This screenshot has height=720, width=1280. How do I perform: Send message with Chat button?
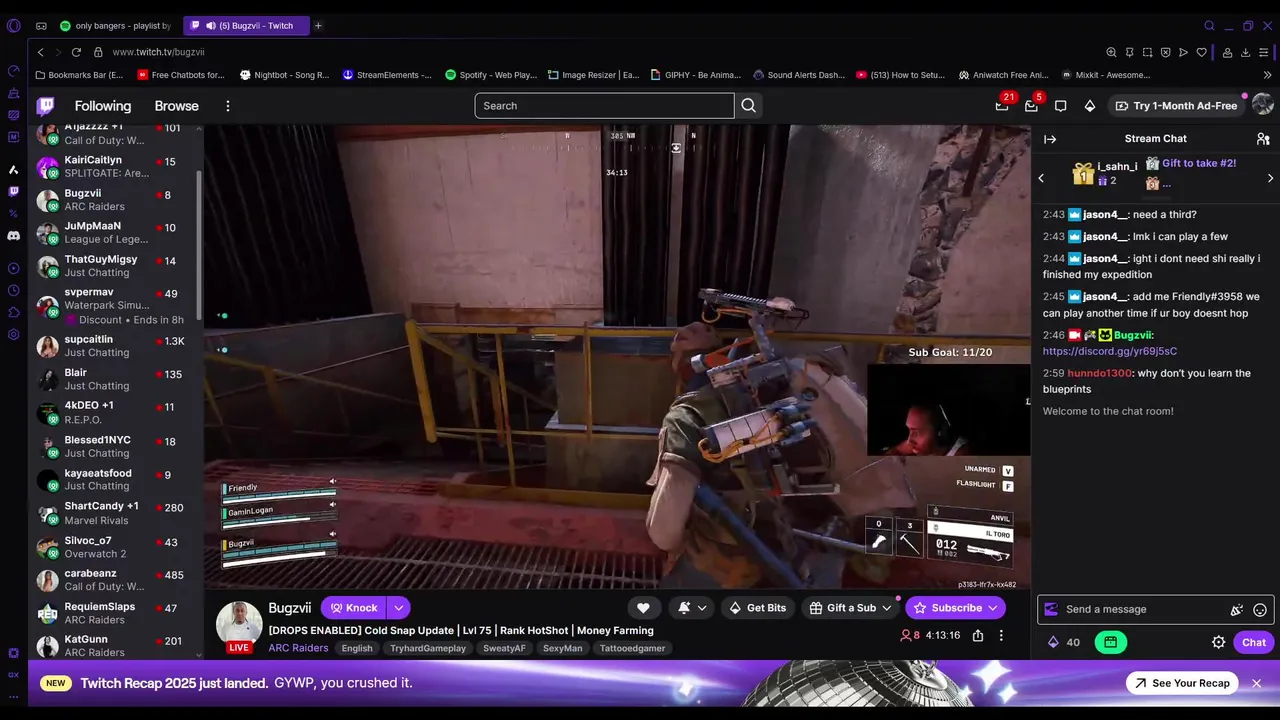pos(1254,642)
